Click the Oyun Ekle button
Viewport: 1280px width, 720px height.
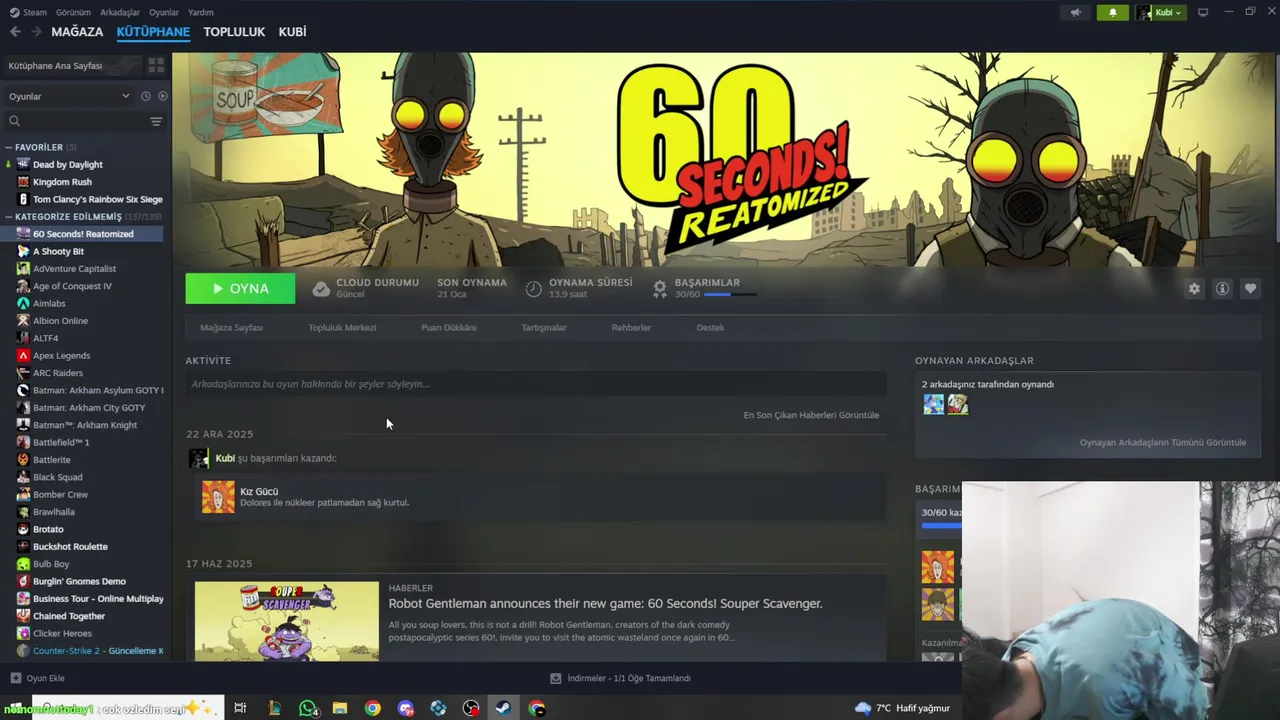coord(37,678)
